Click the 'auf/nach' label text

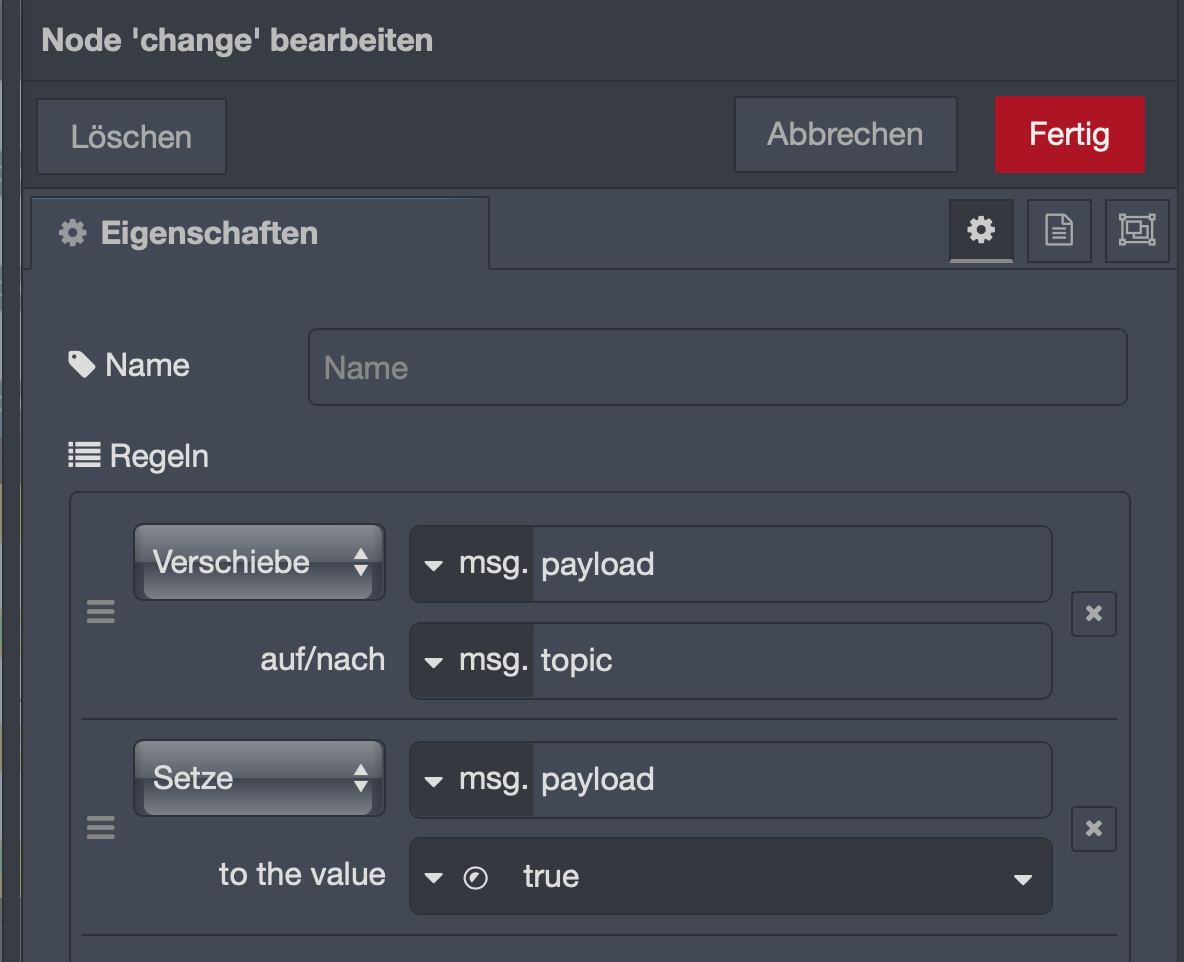tap(322, 660)
